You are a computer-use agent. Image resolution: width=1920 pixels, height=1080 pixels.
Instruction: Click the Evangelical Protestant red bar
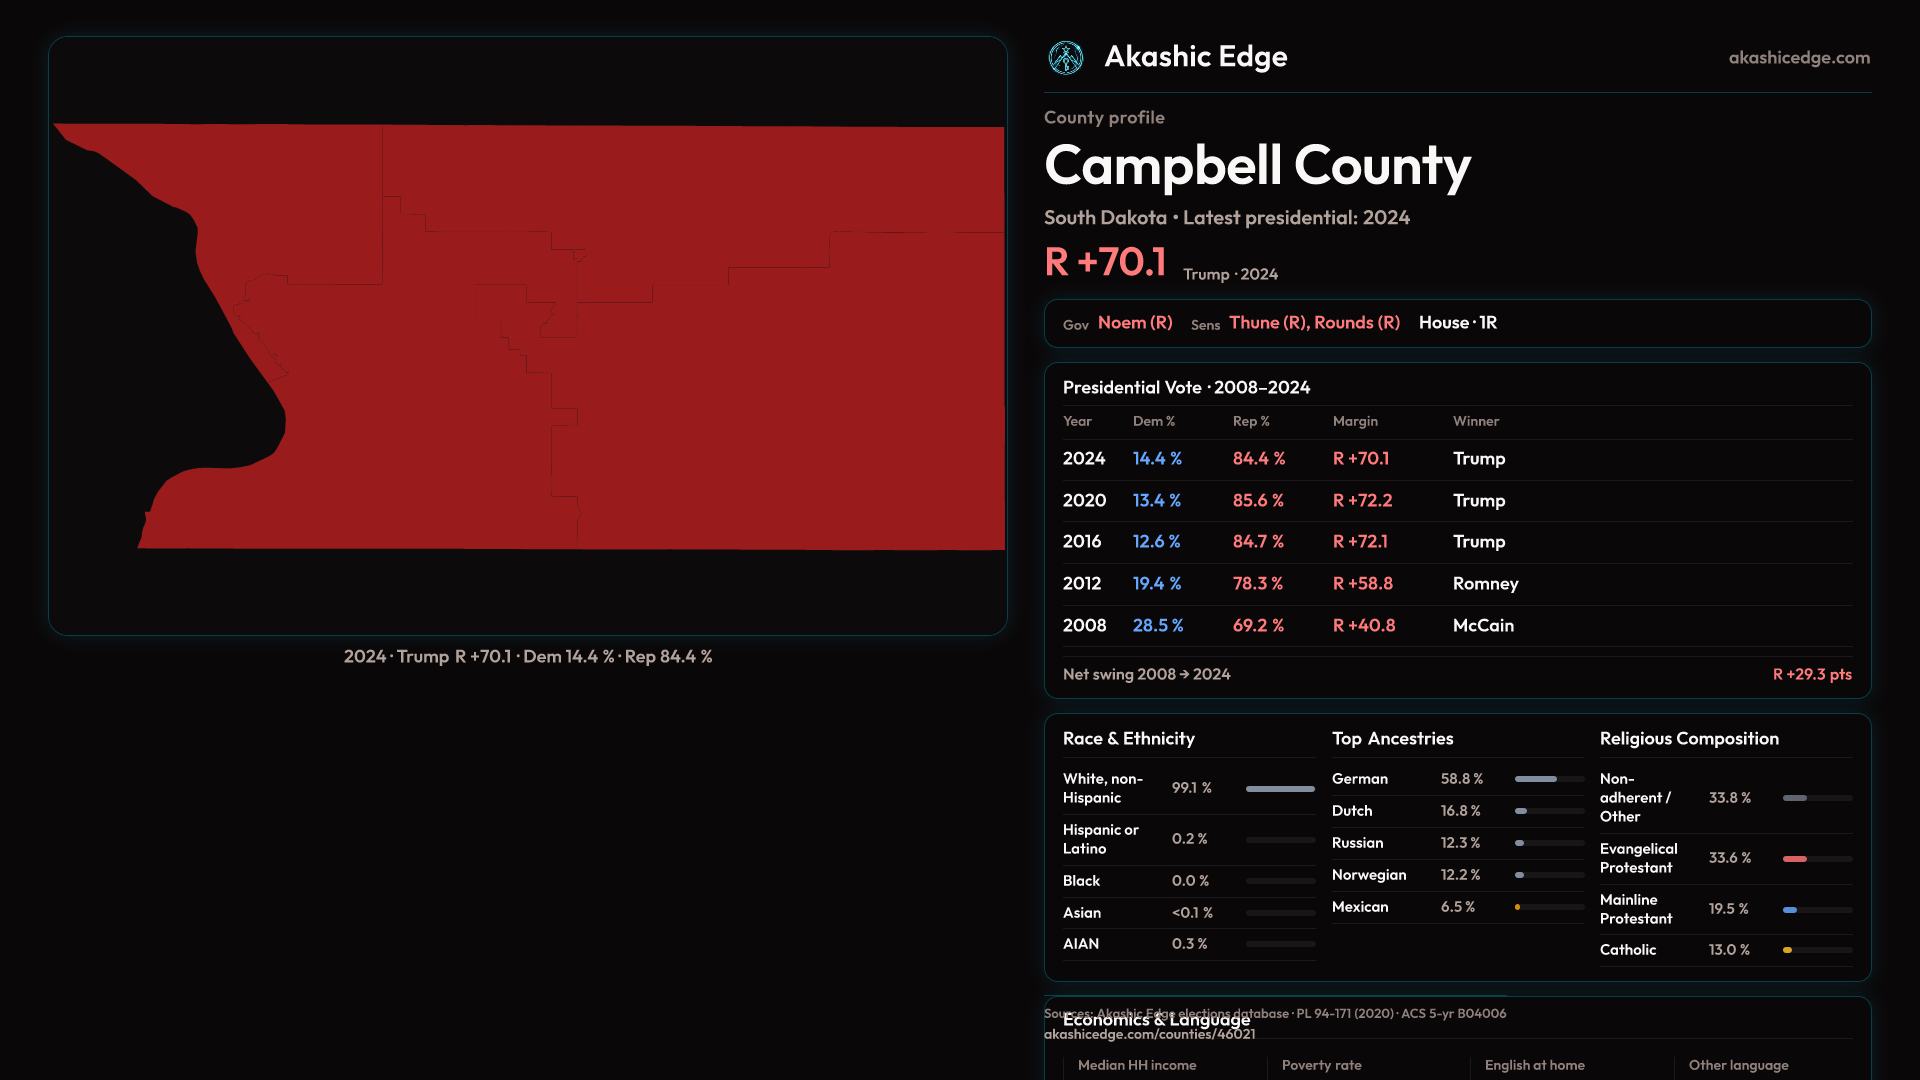1795,859
